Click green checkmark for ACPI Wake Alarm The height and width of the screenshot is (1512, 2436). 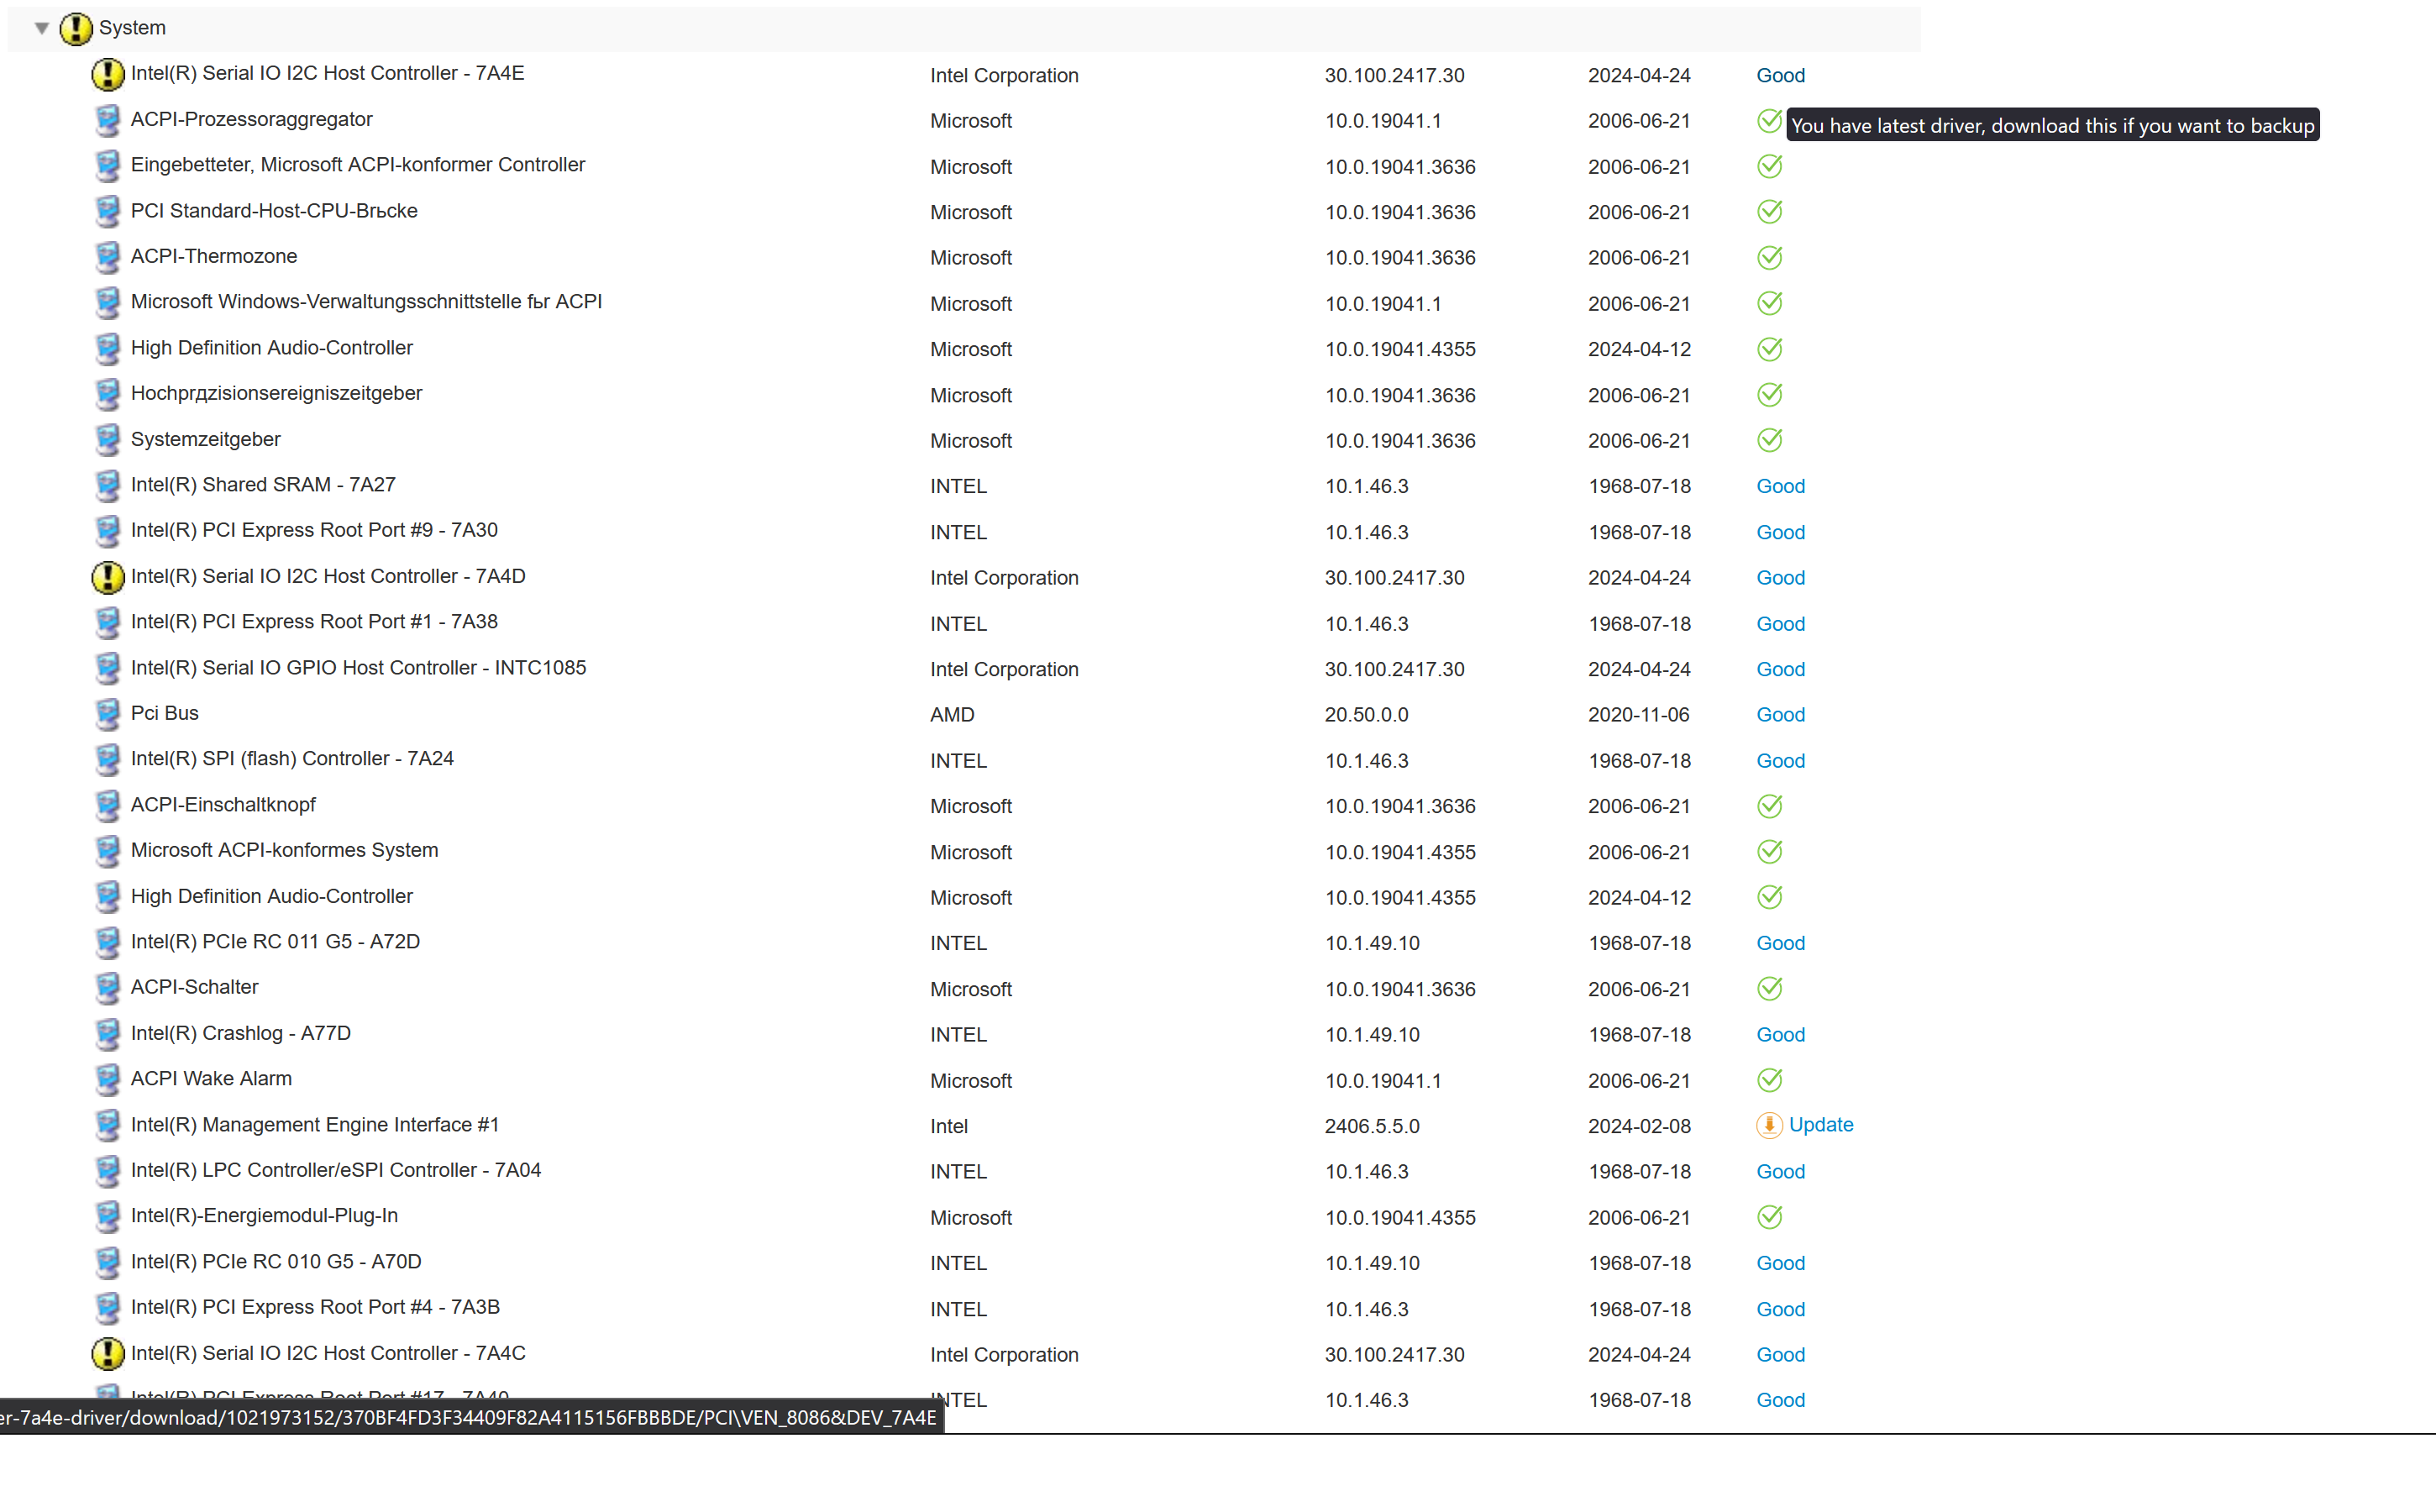tap(1769, 1080)
